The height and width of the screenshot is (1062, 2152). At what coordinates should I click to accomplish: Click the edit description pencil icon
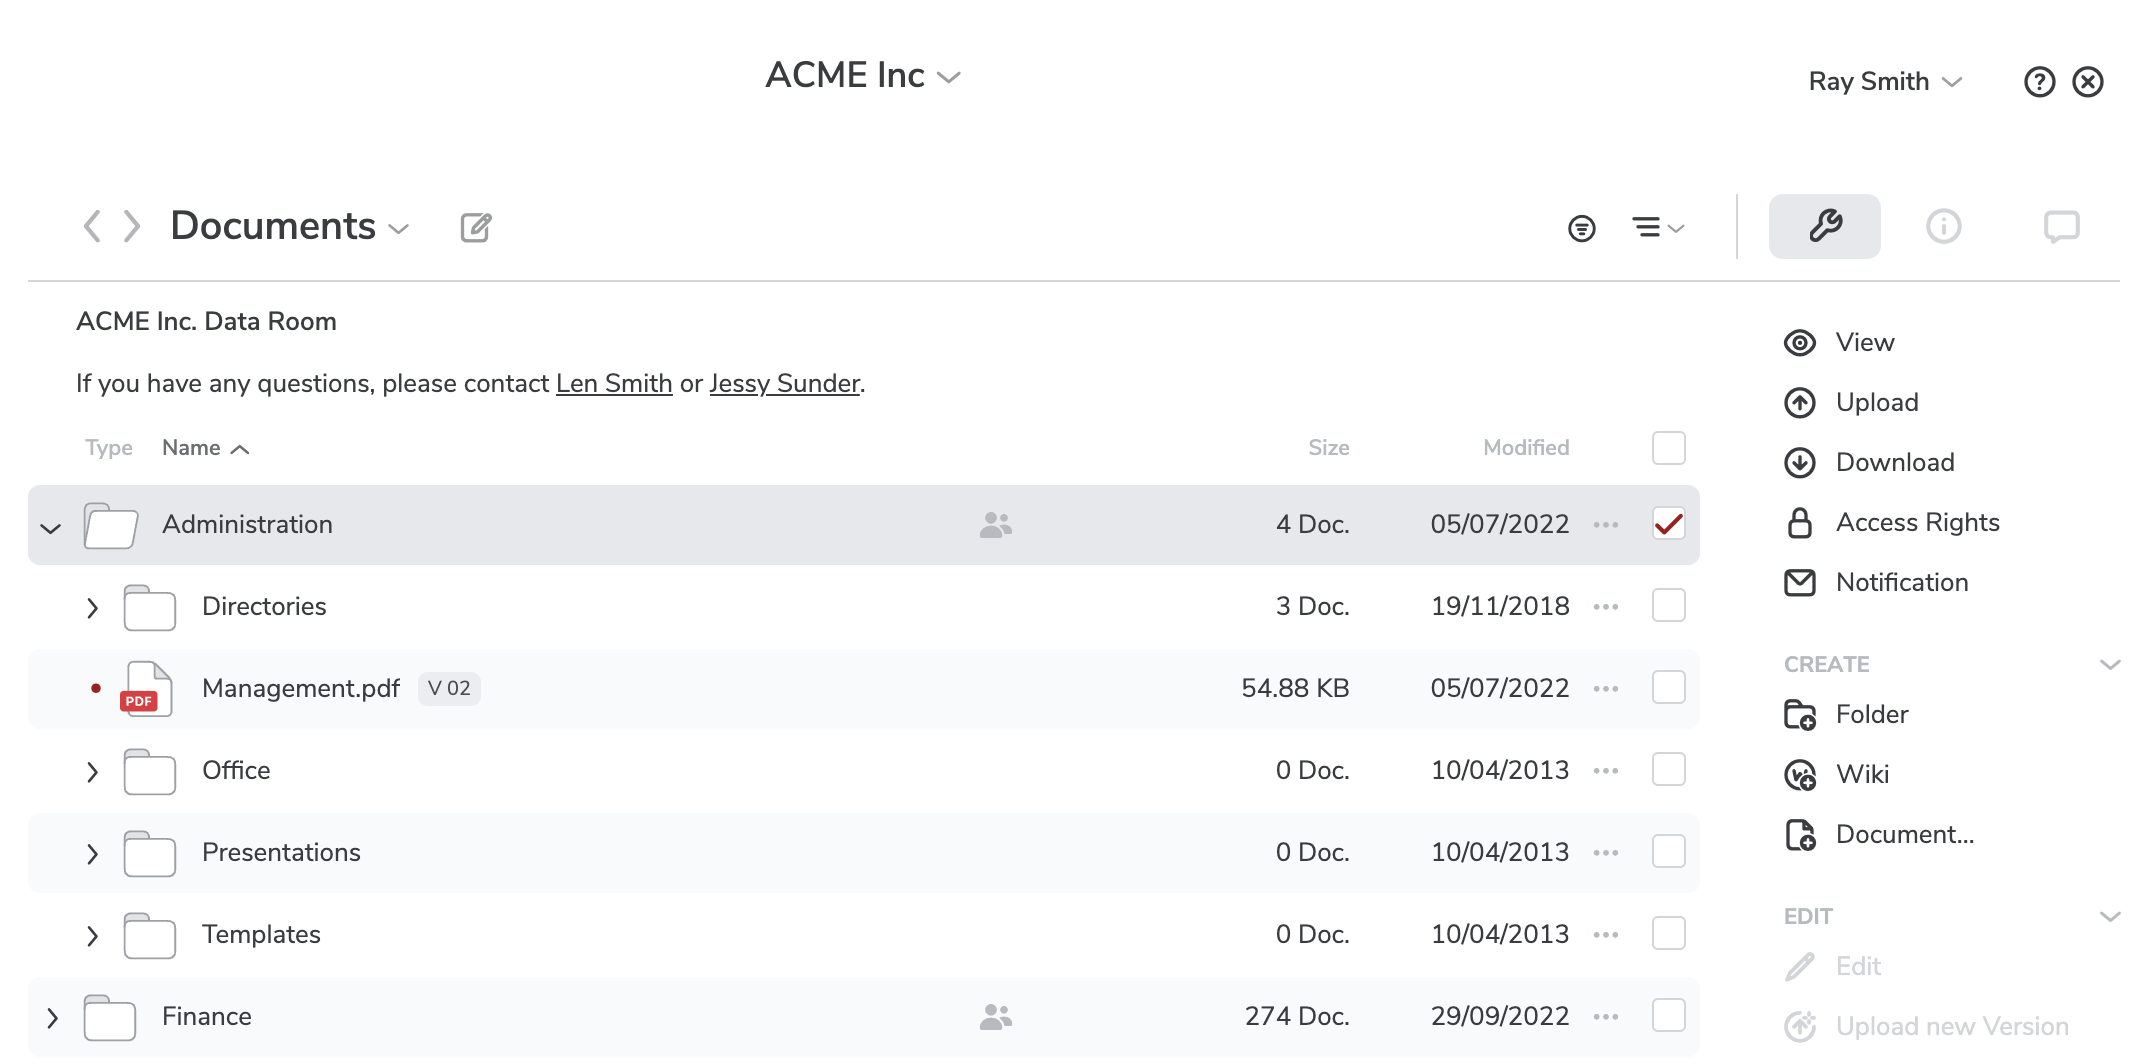tap(476, 228)
